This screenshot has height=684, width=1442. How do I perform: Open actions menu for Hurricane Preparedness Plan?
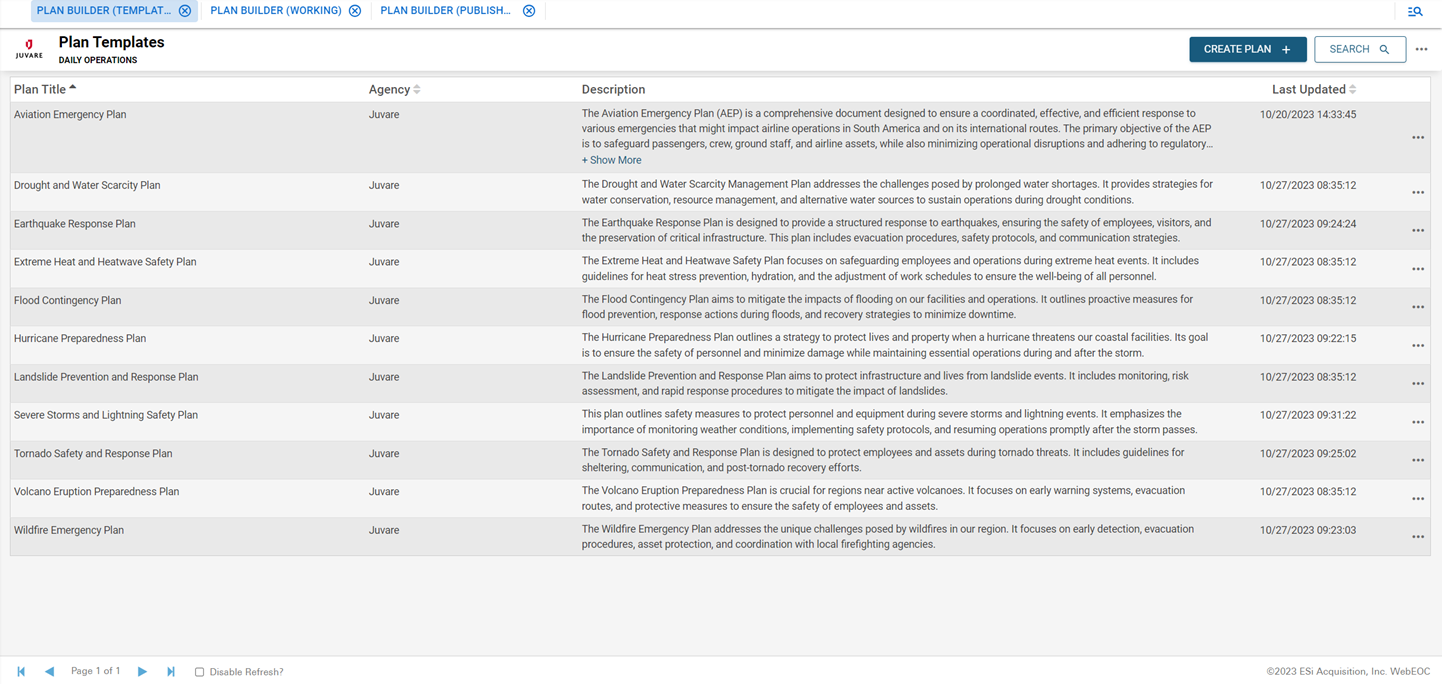pos(1417,344)
